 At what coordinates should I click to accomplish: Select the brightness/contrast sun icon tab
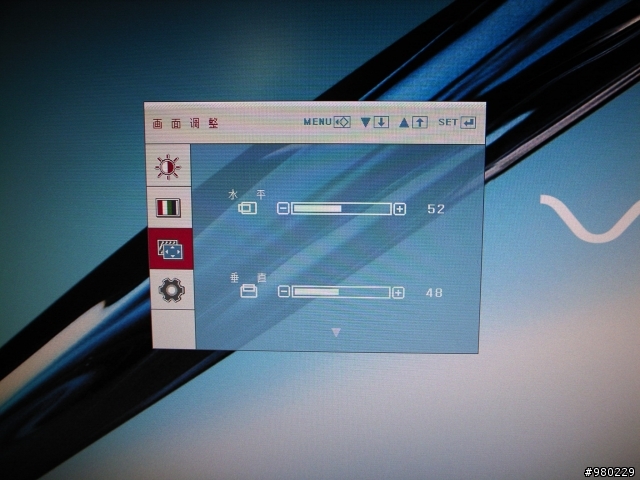click(168, 167)
